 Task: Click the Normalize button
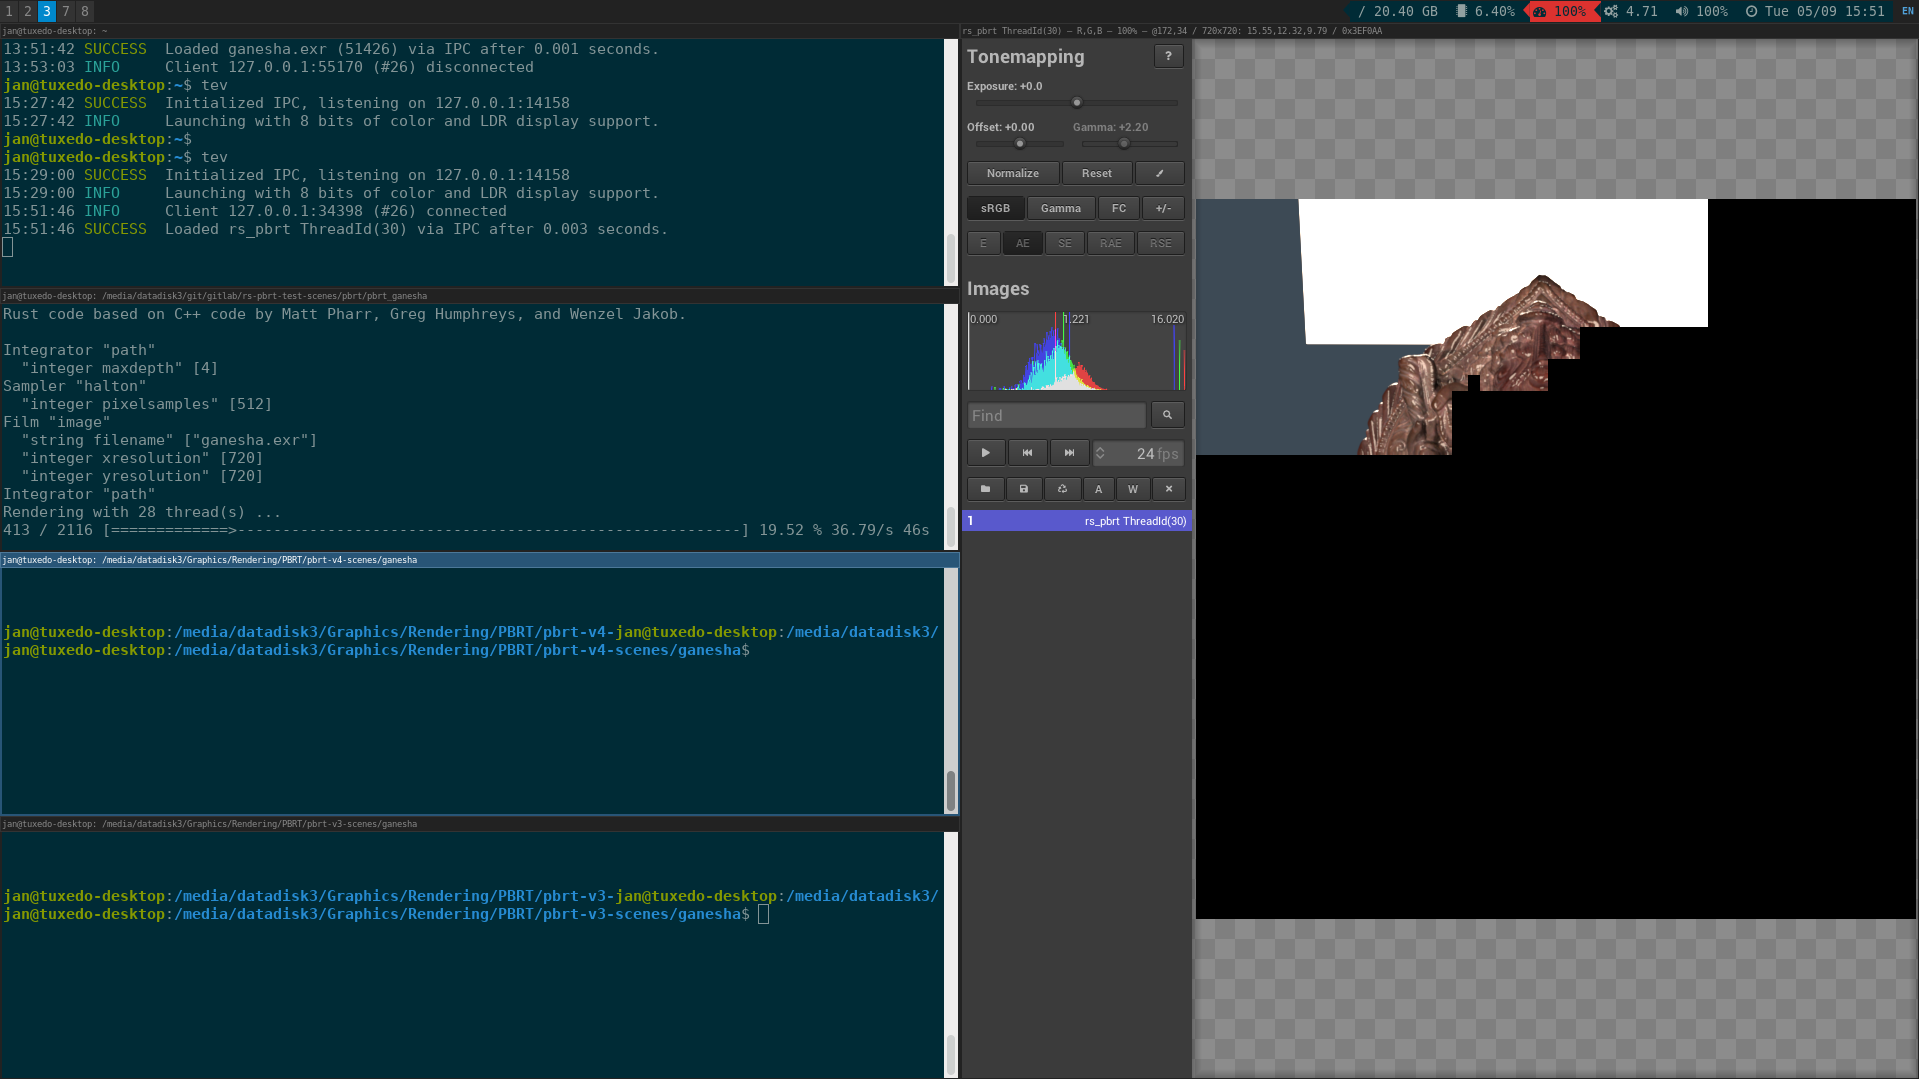(1012, 174)
